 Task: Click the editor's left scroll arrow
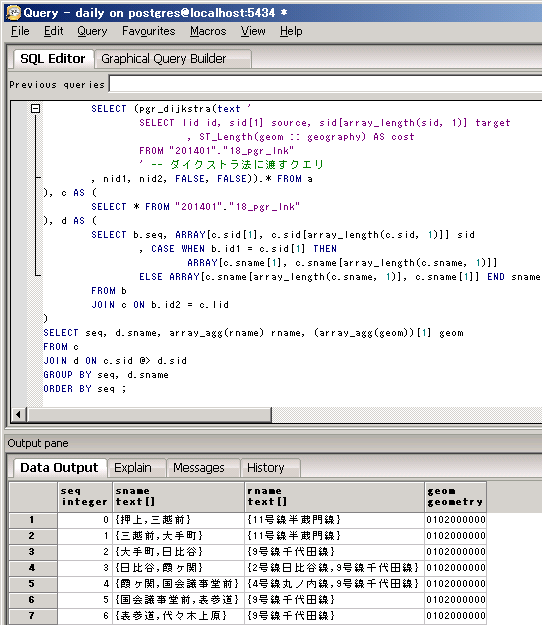pos(18,415)
